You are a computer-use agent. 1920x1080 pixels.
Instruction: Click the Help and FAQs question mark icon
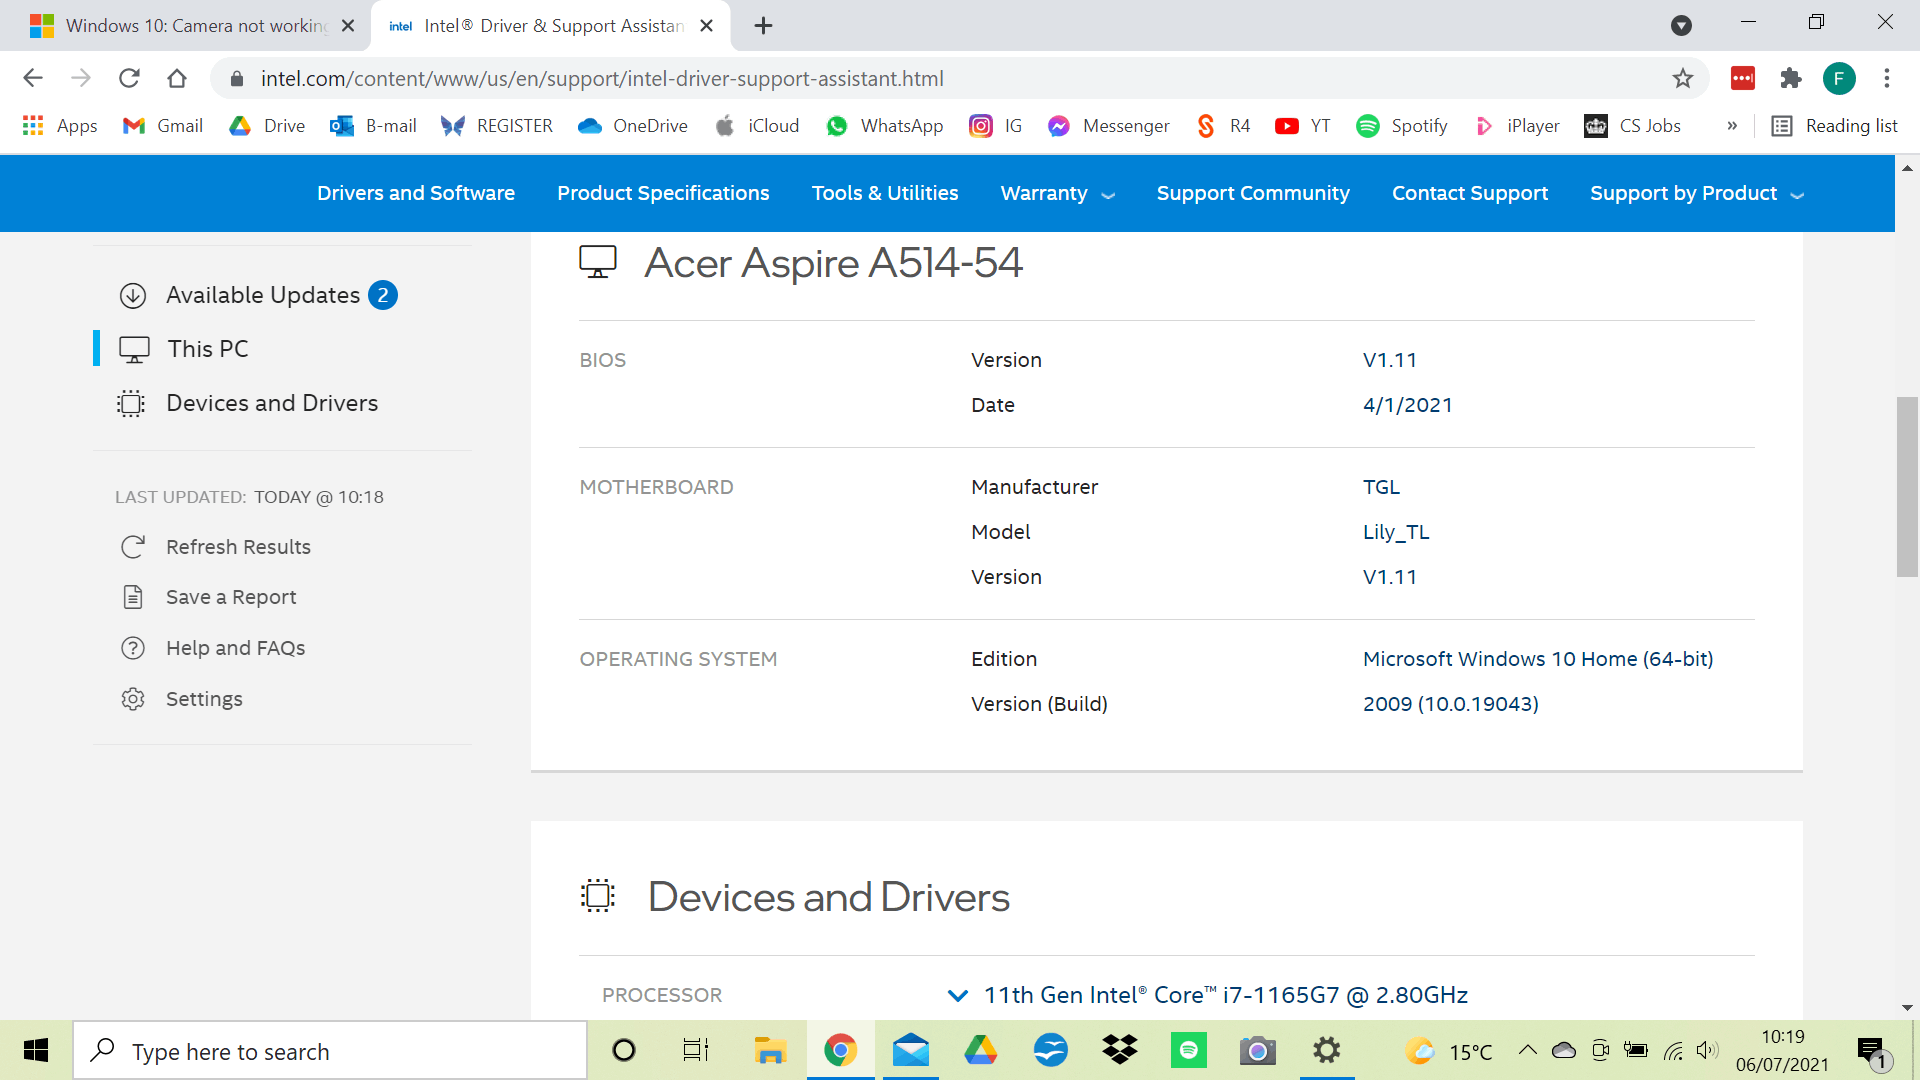click(133, 648)
